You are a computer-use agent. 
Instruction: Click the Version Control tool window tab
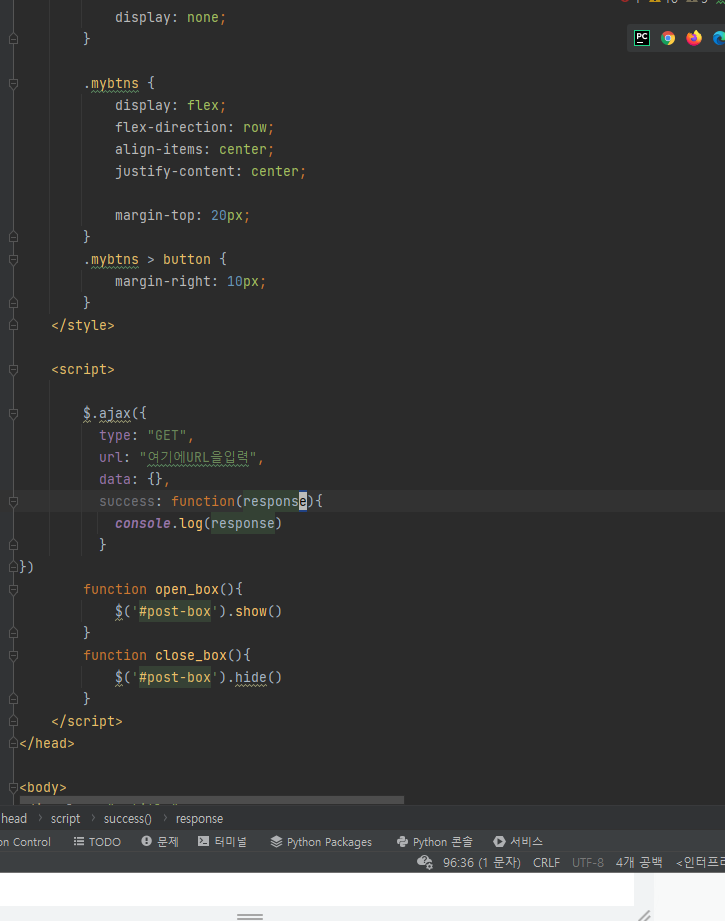coord(25,842)
